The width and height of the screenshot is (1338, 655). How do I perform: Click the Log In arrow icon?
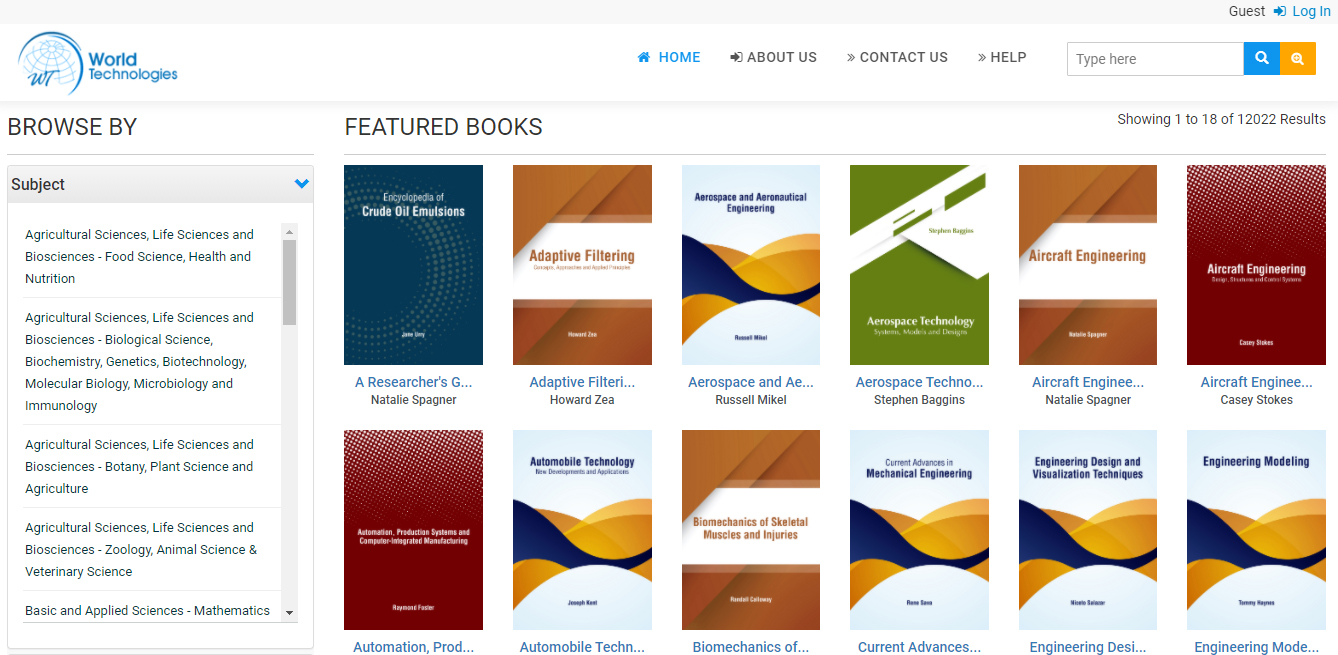(1280, 11)
